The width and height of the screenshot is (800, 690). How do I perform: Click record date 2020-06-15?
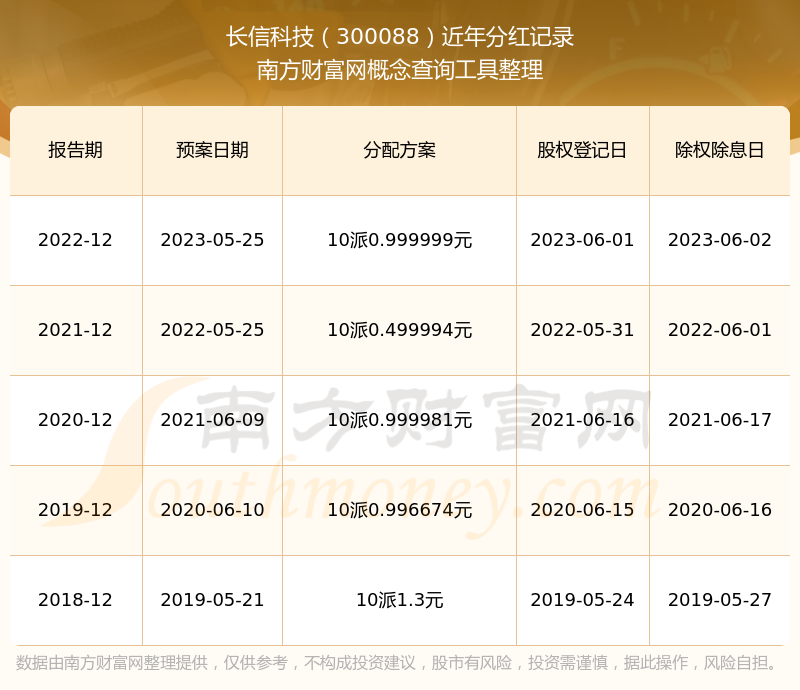(x=582, y=509)
